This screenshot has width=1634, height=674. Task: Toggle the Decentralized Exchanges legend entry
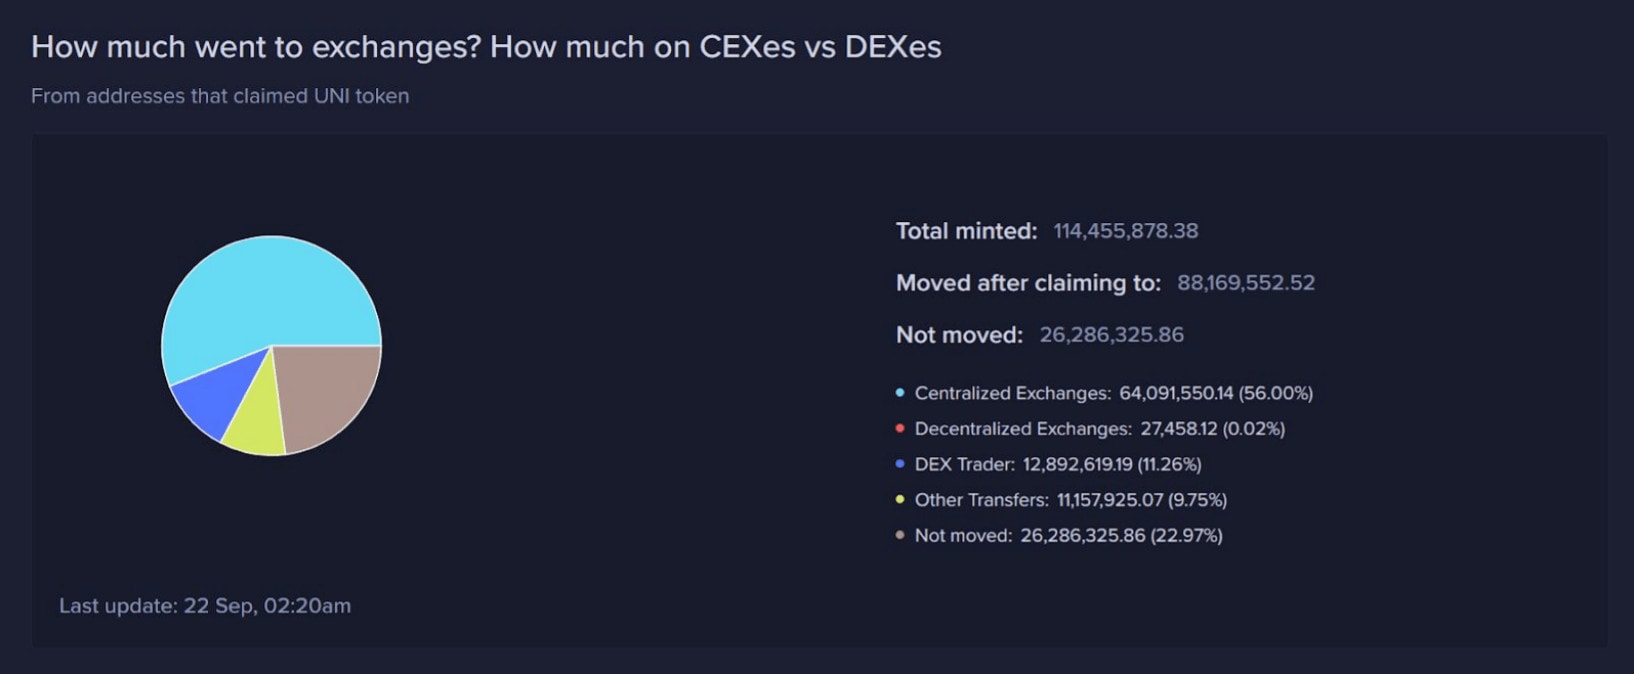click(x=1090, y=429)
